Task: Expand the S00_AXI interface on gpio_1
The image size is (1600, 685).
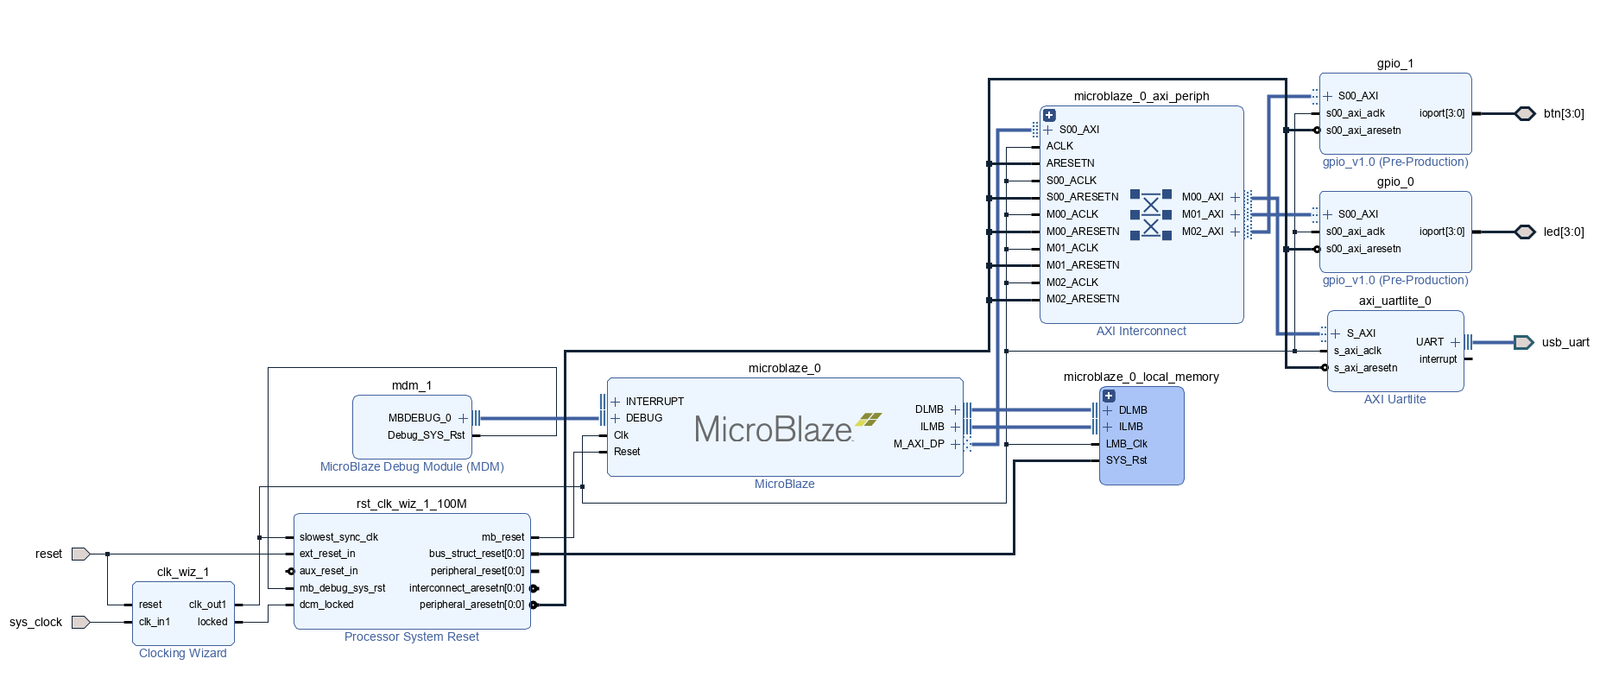Action: 1328,96
